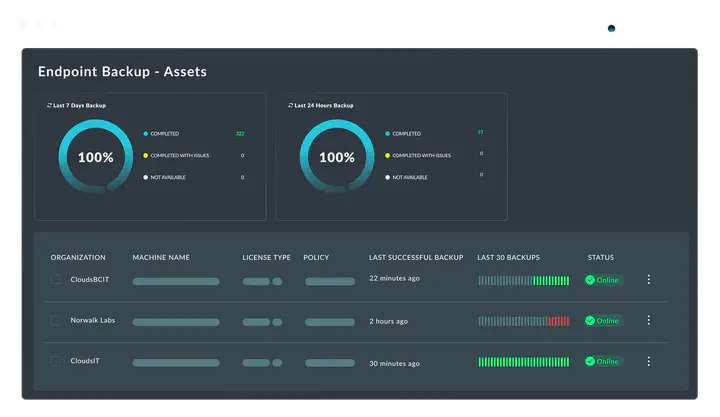Click green check icon in CloudsIT status

click(x=590, y=361)
